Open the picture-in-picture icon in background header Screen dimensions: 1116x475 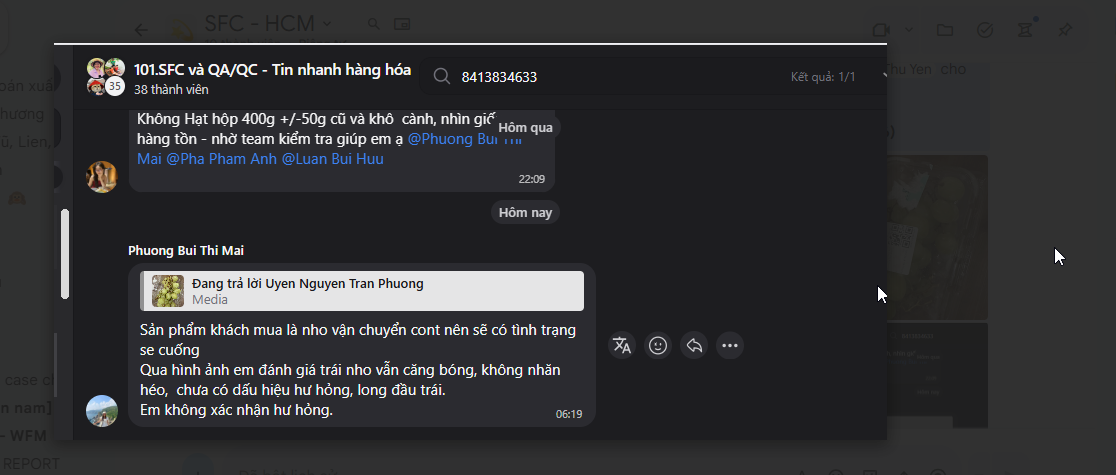(402, 24)
